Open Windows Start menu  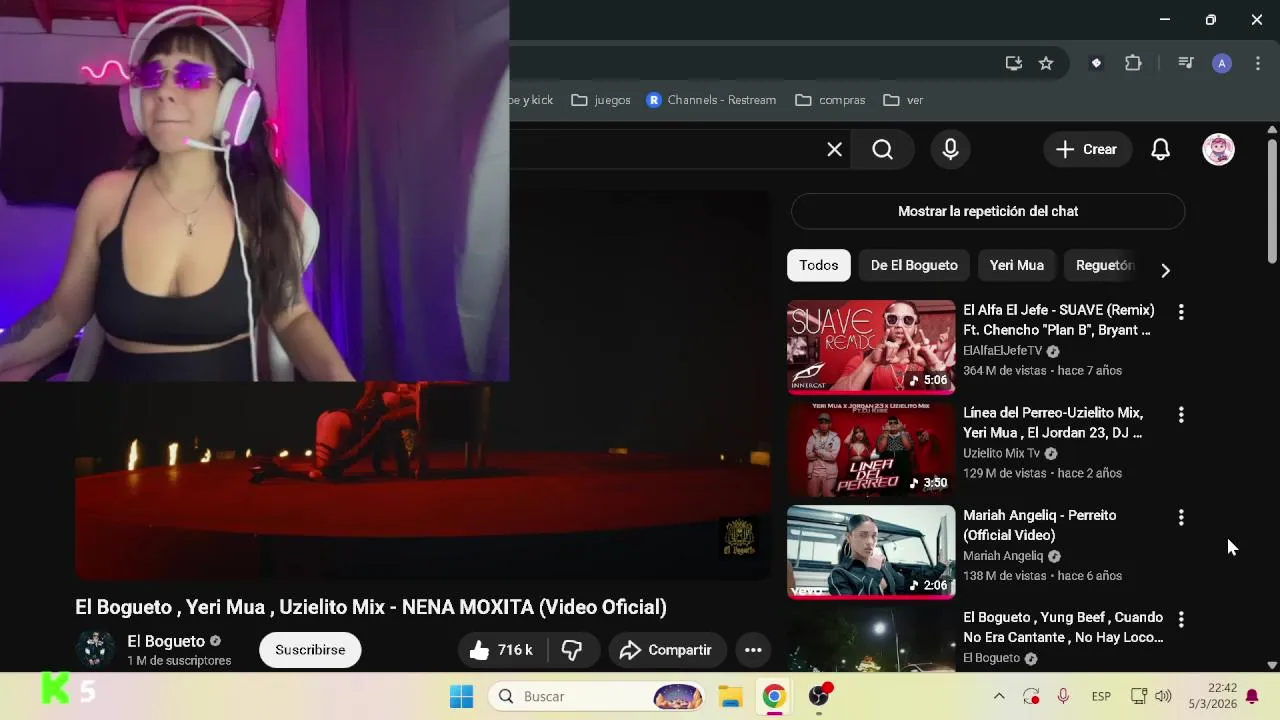461,696
